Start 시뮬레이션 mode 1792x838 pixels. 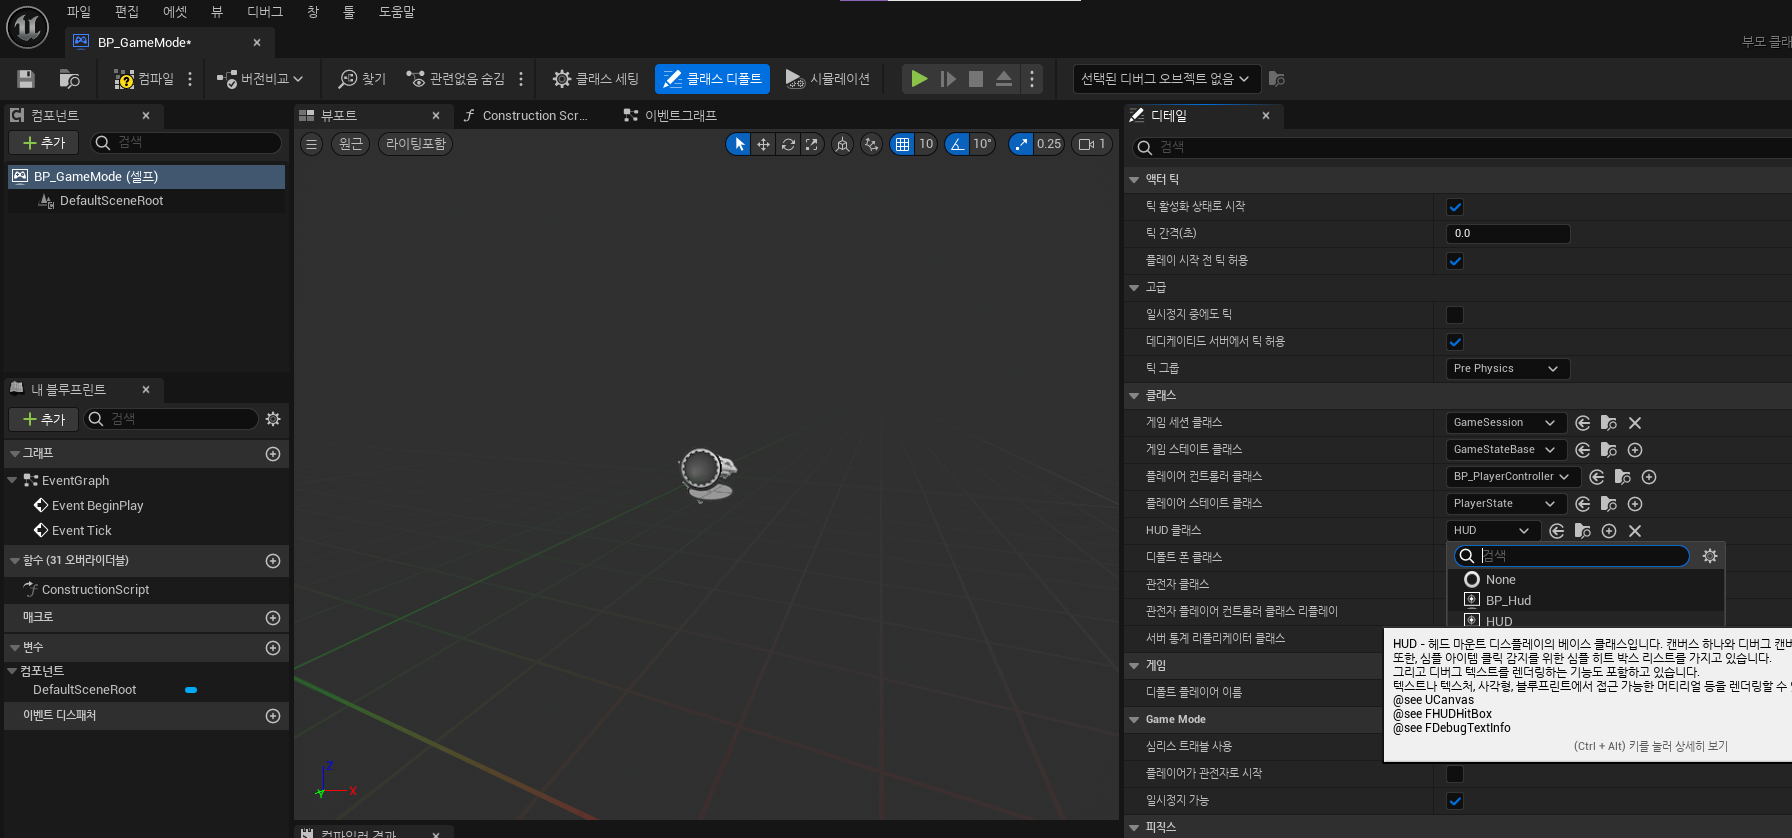pyautogui.click(x=828, y=79)
